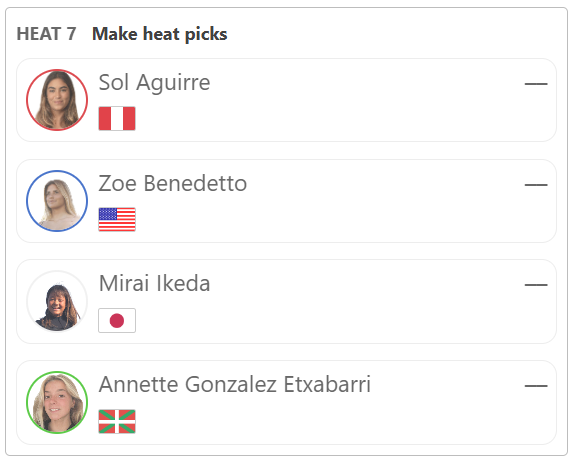
Task: Click the dash beside Zoe Benedetto
Action: pos(536,185)
